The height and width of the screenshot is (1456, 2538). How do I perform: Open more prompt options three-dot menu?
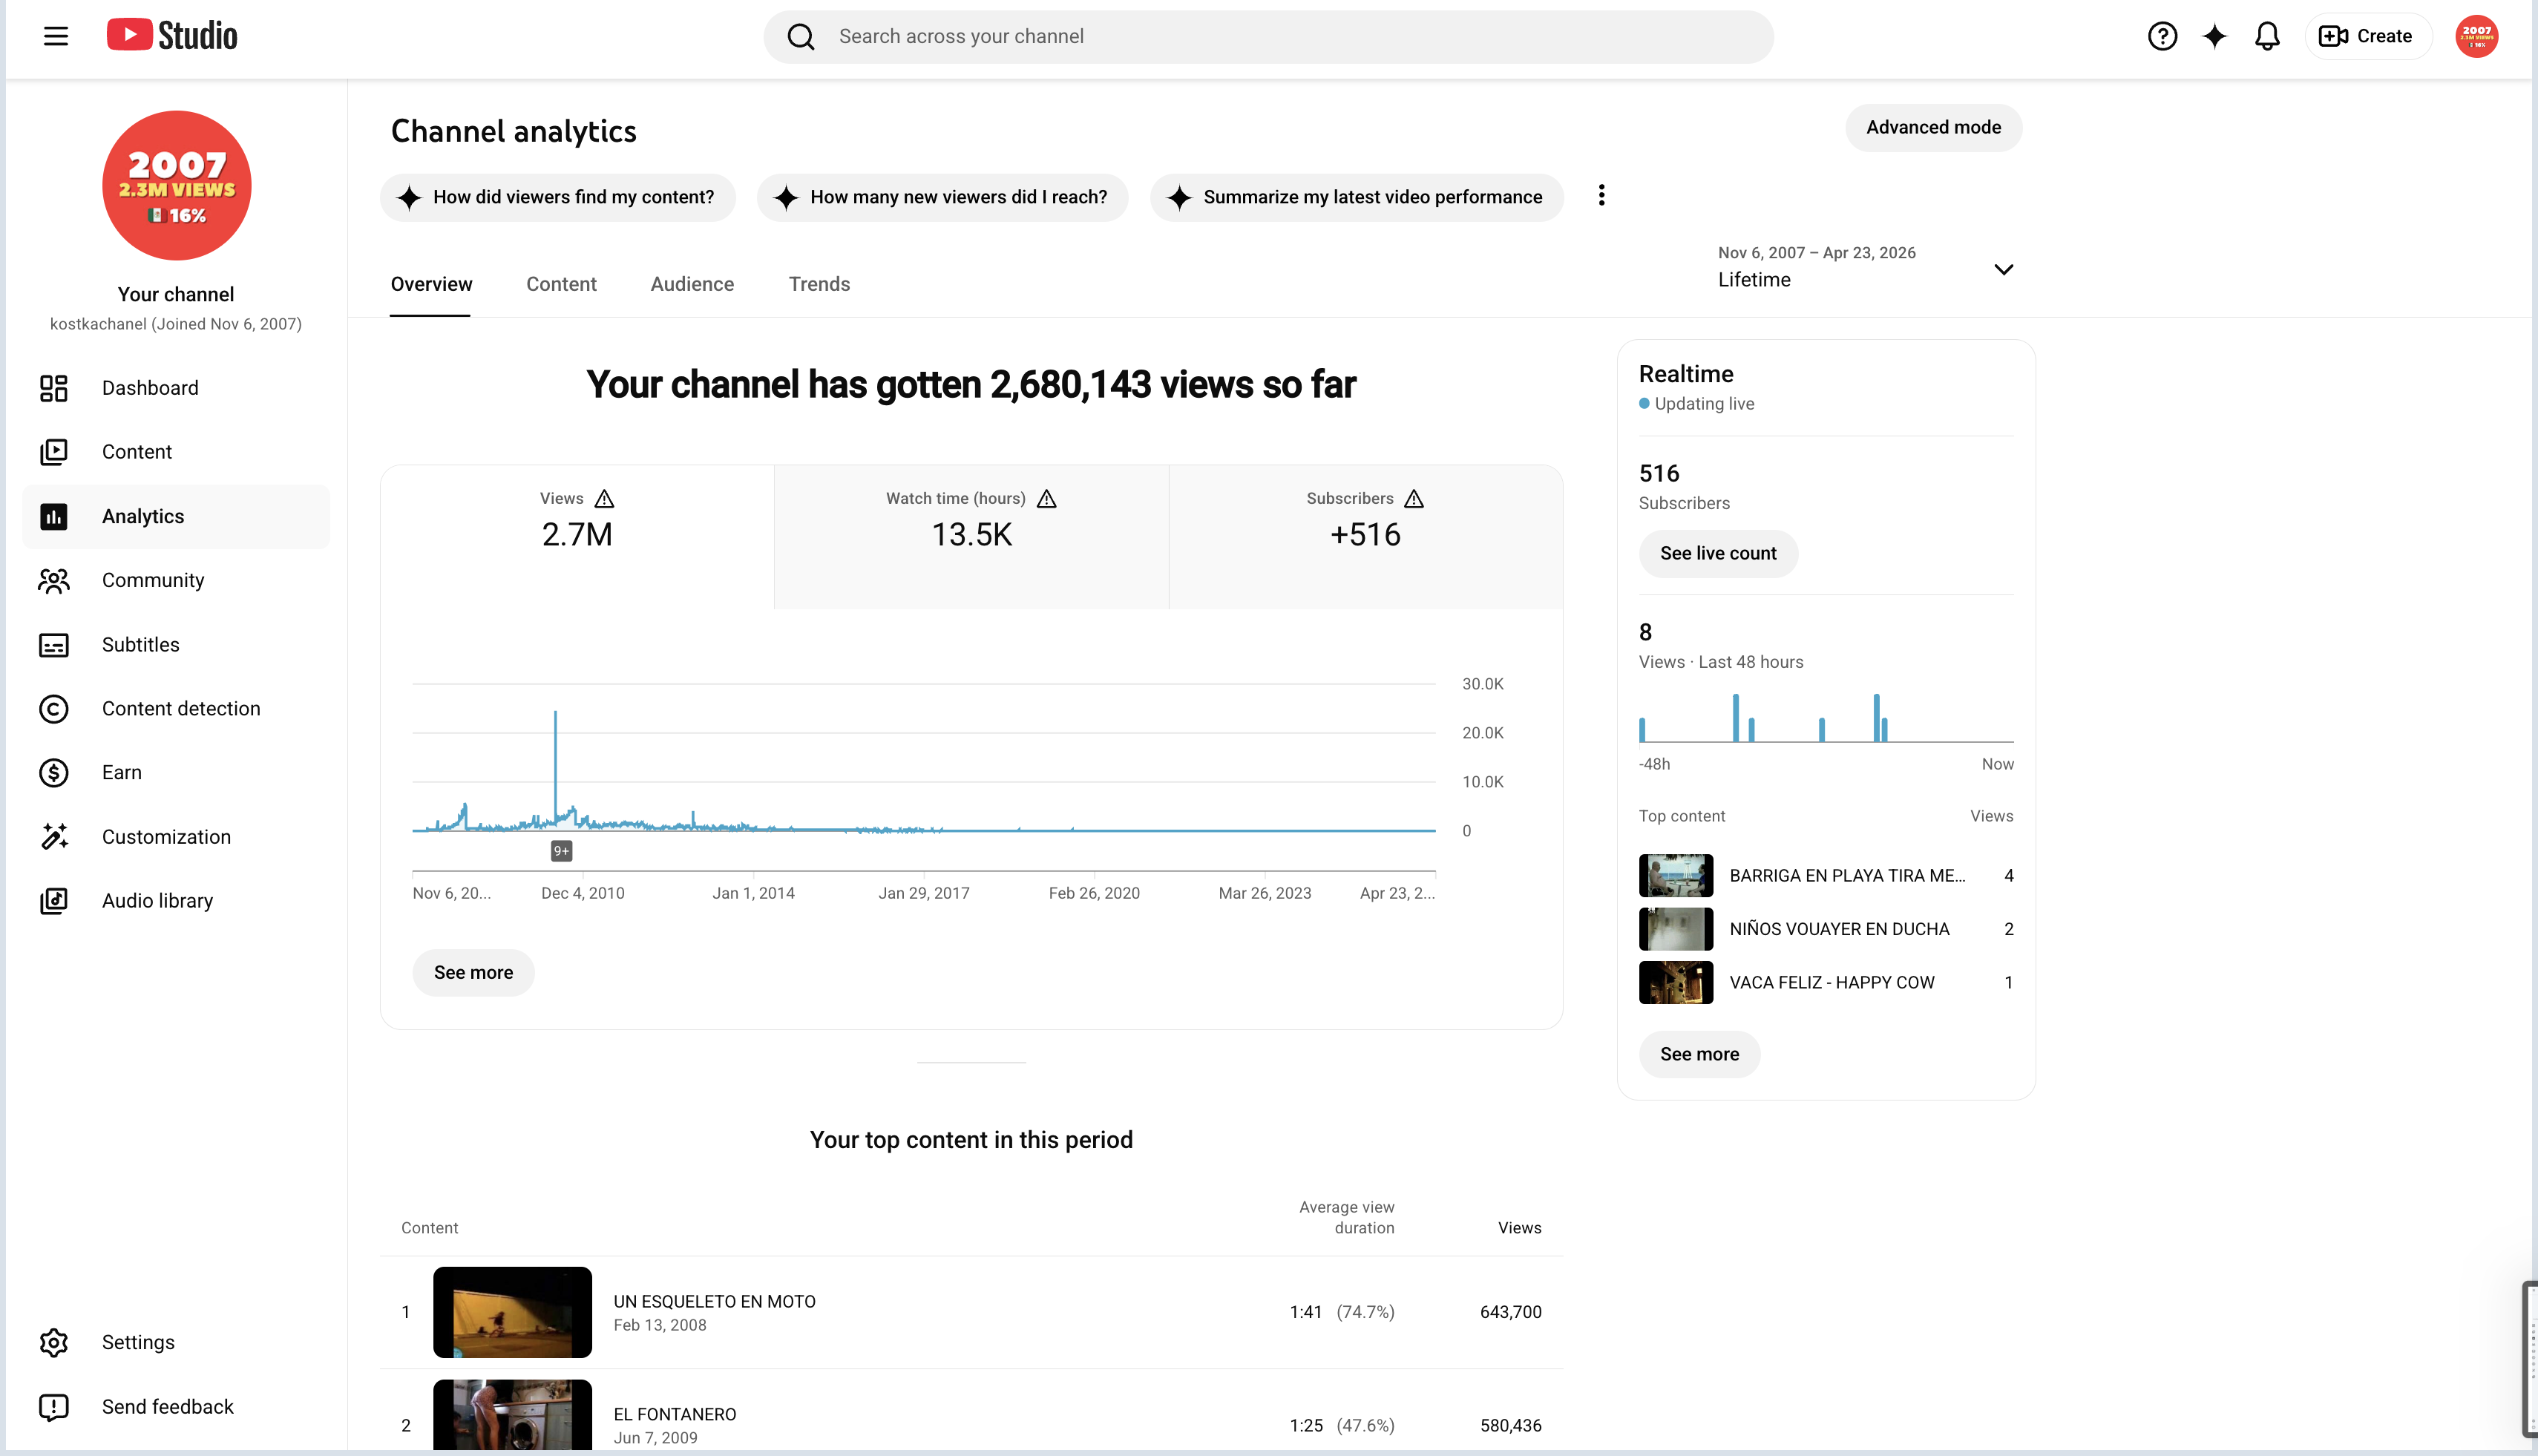[1601, 196]
